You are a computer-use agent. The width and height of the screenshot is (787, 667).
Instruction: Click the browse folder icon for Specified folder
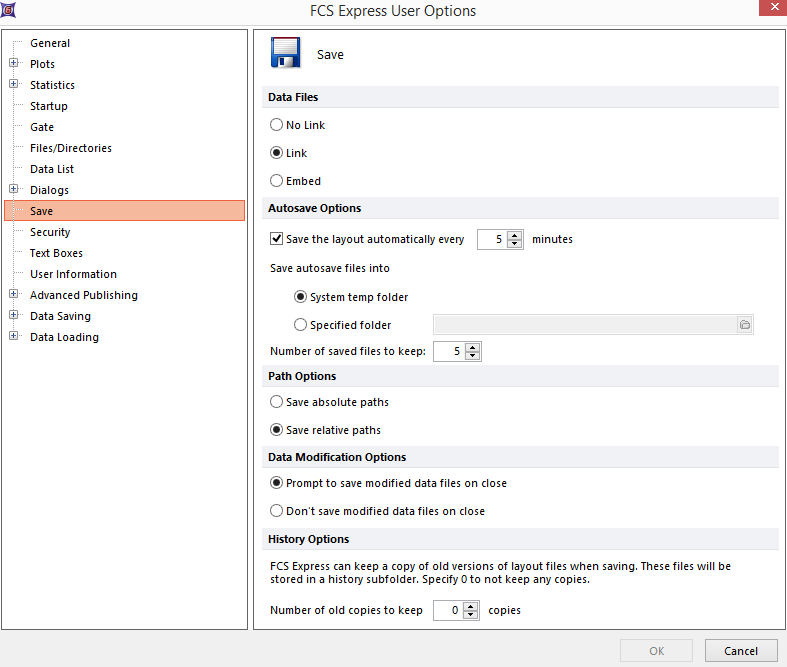(x=744, y=325)
